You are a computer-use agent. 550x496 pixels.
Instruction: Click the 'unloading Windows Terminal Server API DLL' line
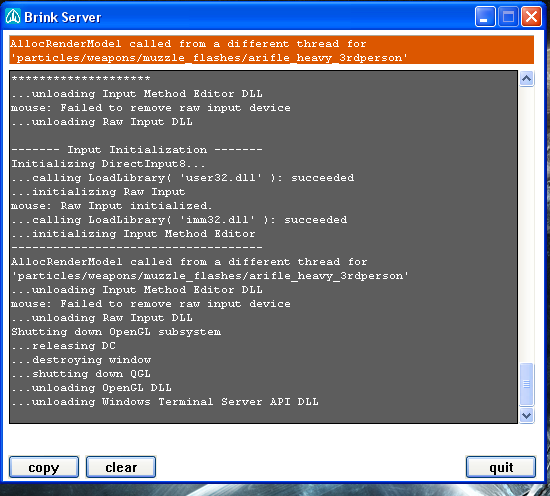click(x=165, y=402)
